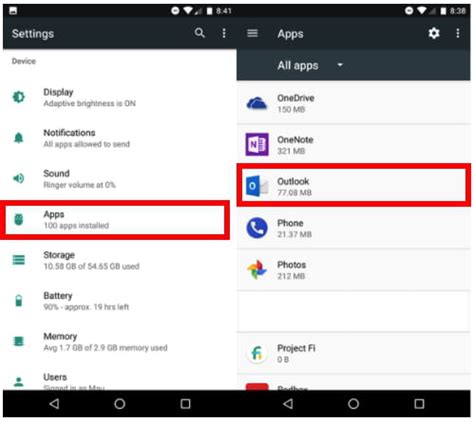Select Project Fi in app list
The width and height of the screenshot is (474, 422).
click(353, 353)
